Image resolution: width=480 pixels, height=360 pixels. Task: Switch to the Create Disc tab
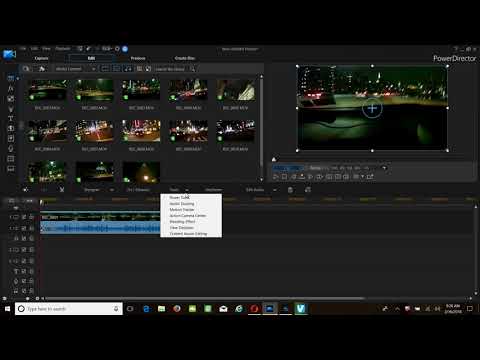point(185,58)
